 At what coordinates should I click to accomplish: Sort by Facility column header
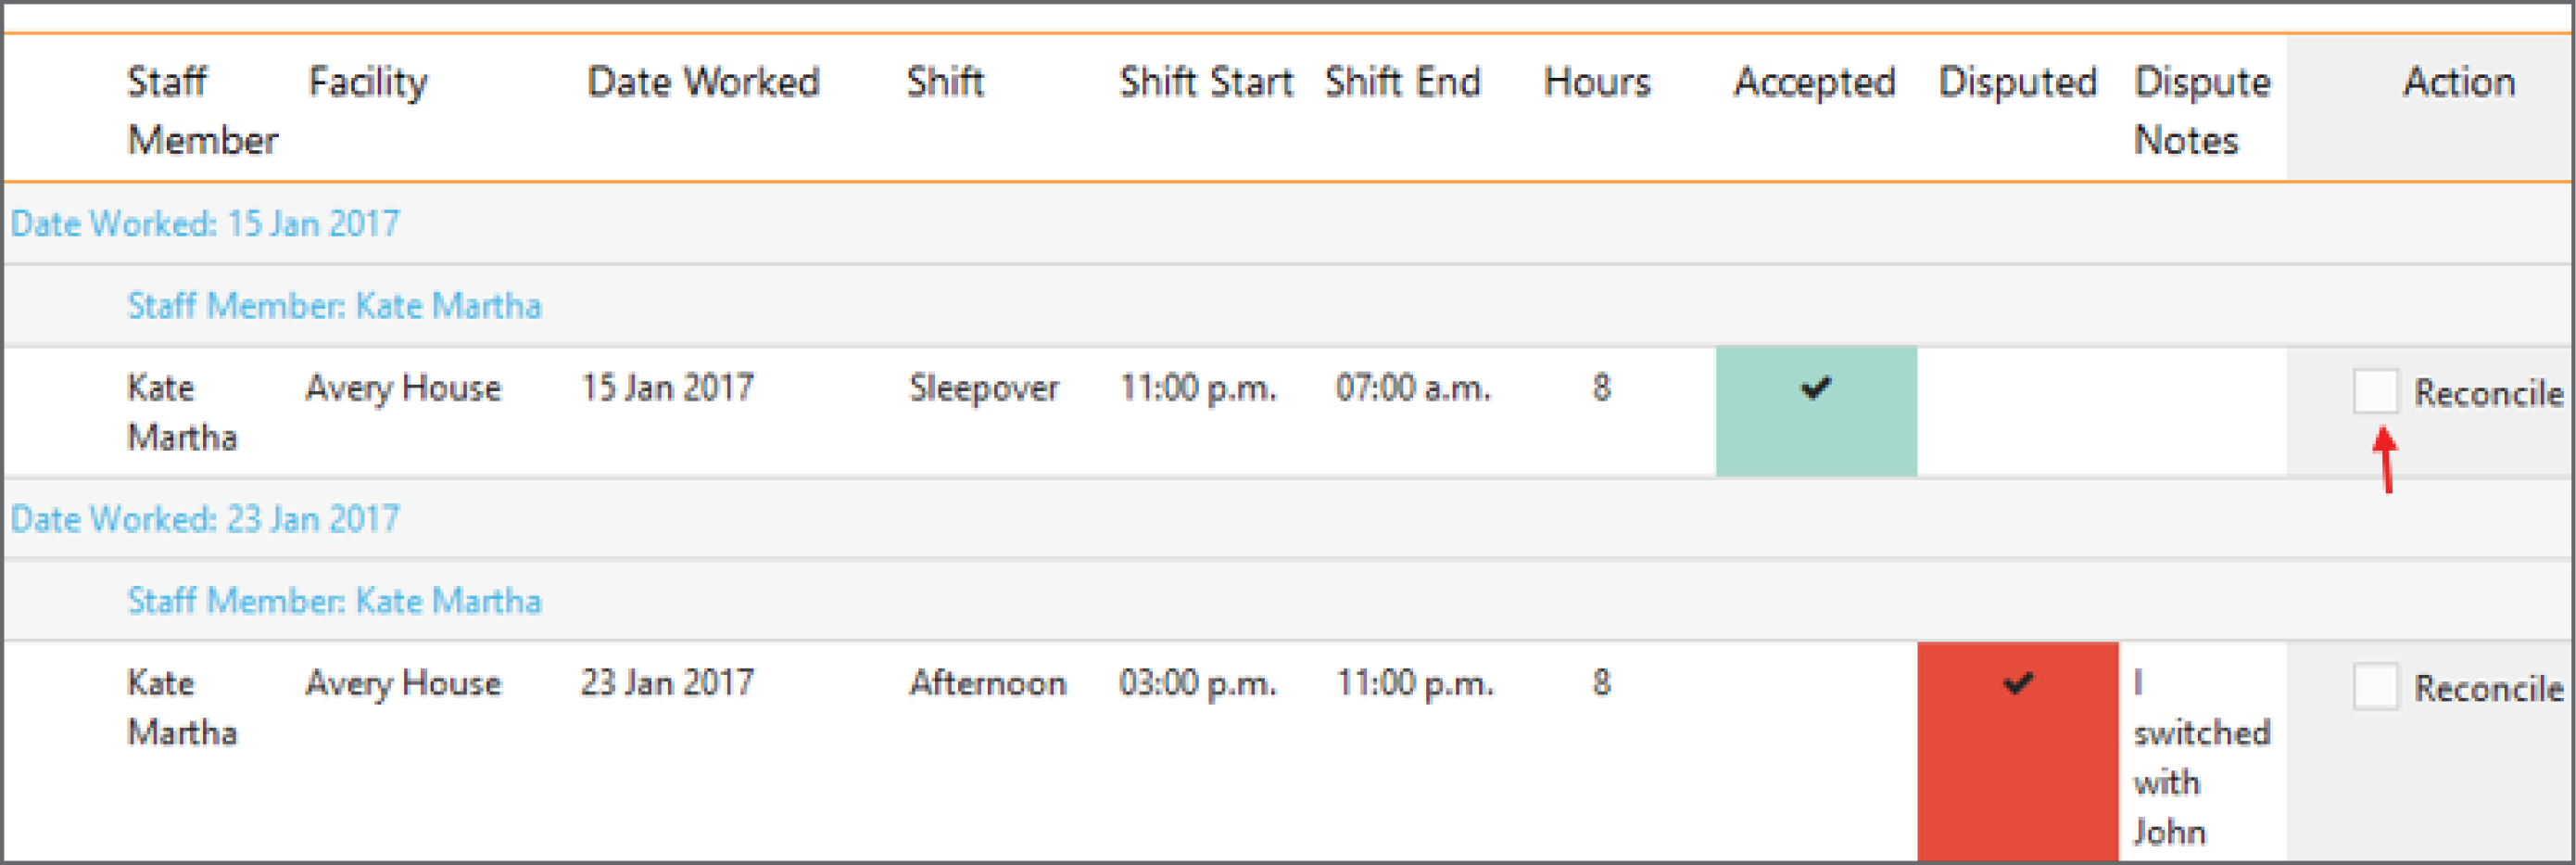coord(367,82)
